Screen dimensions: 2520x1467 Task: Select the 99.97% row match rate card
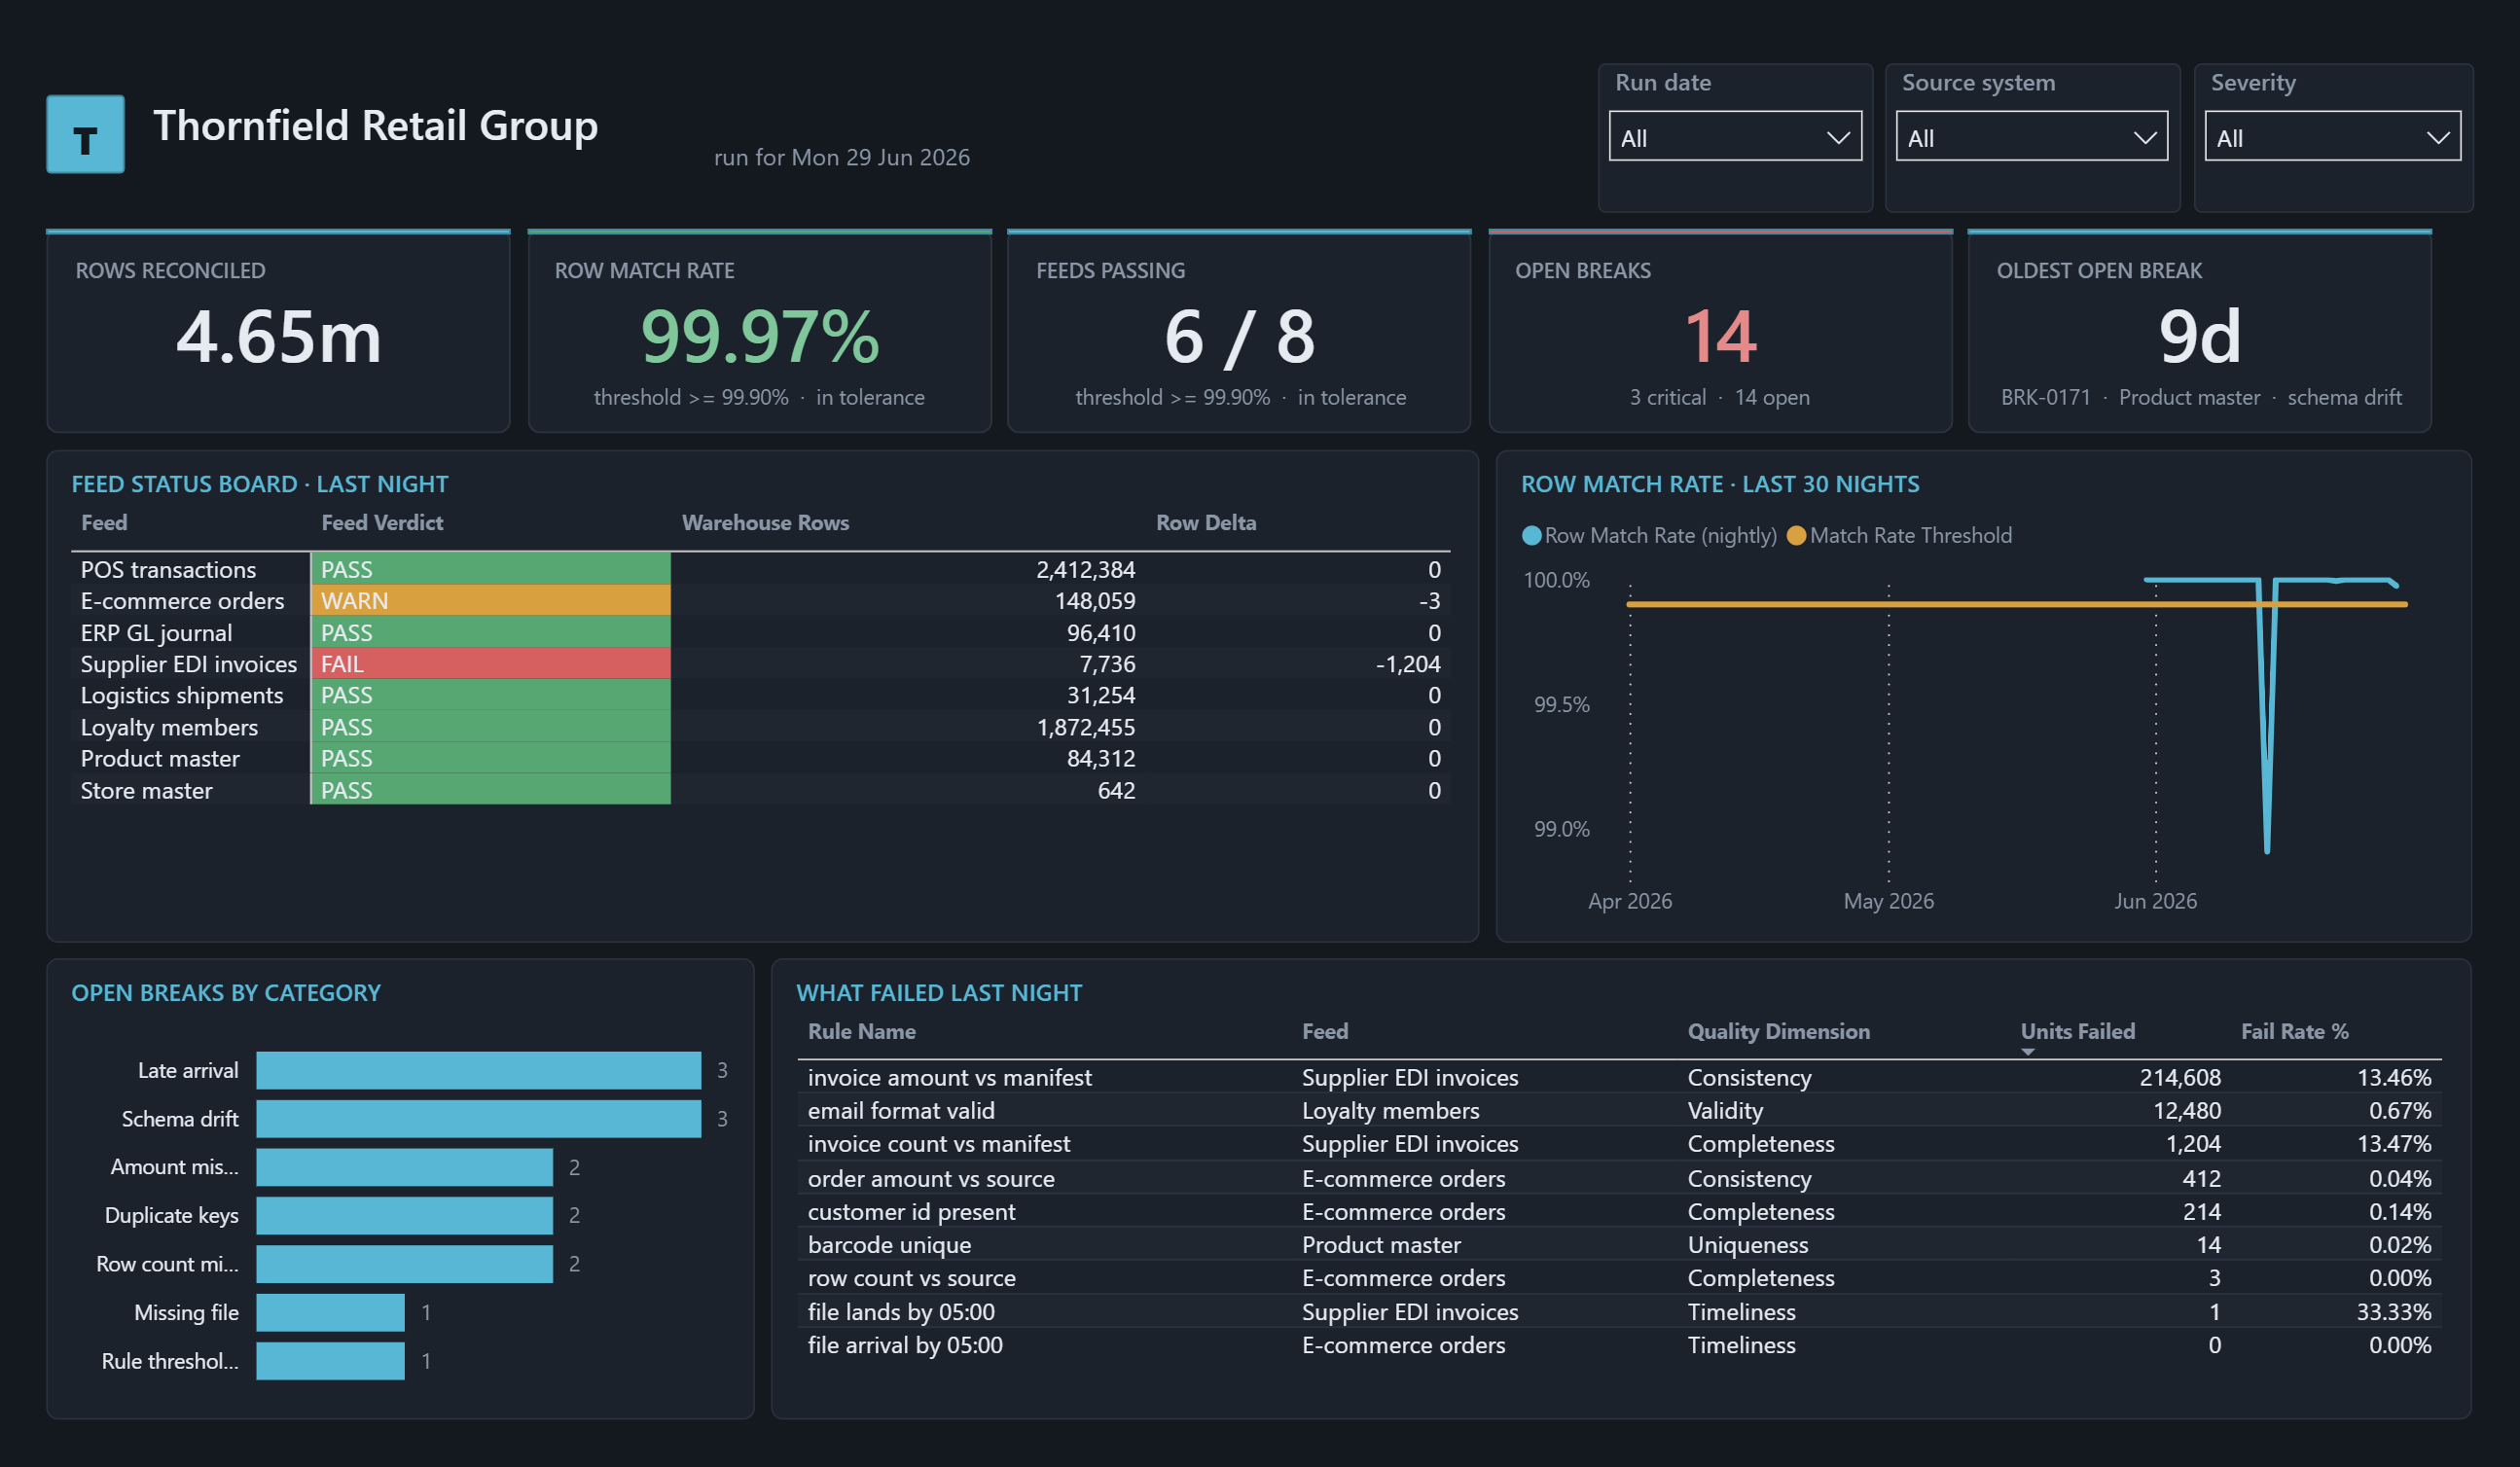coord(759,332)
